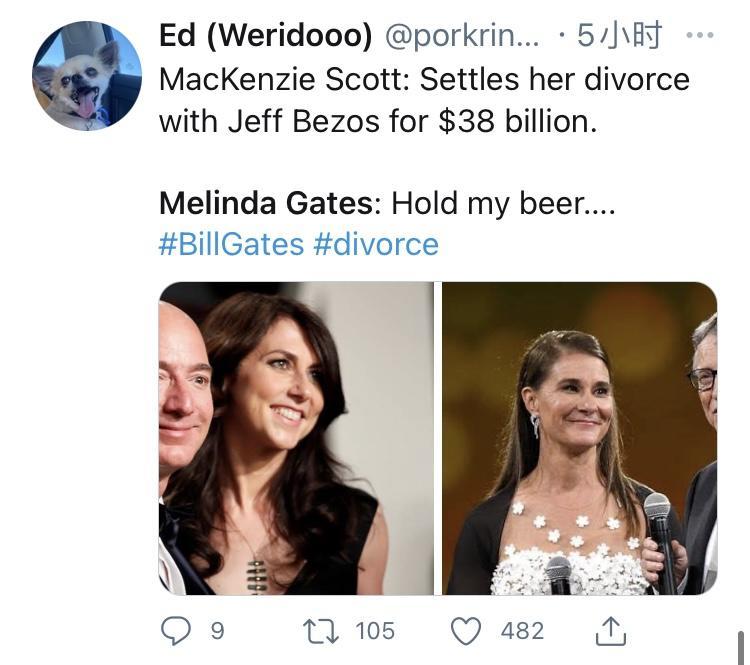This screenshot has width=750, height=665.
Task: Click the reply count 9
Action: point(217,631)
